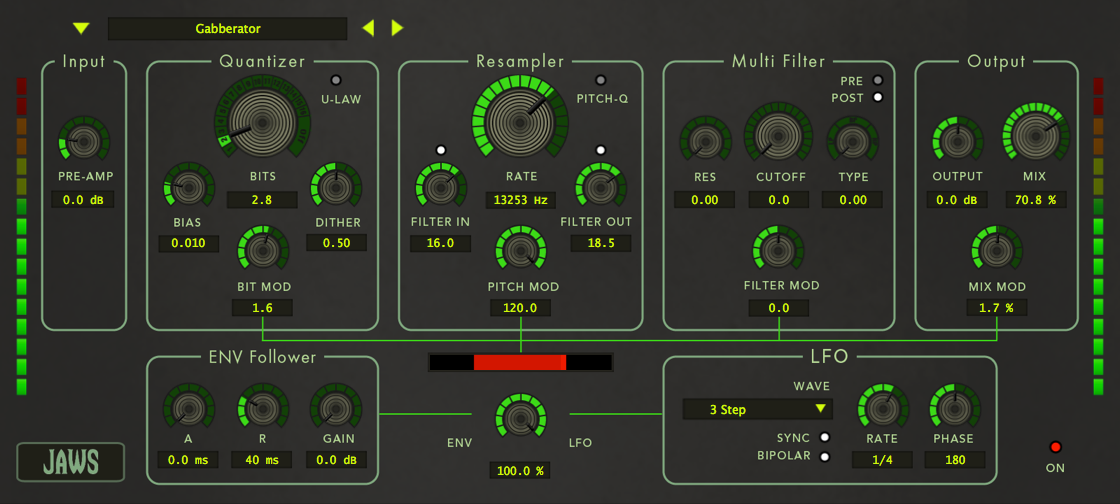Click the JAWS logo button
This screenshot has height=504, width=1120.
click(x=71, y=463)
